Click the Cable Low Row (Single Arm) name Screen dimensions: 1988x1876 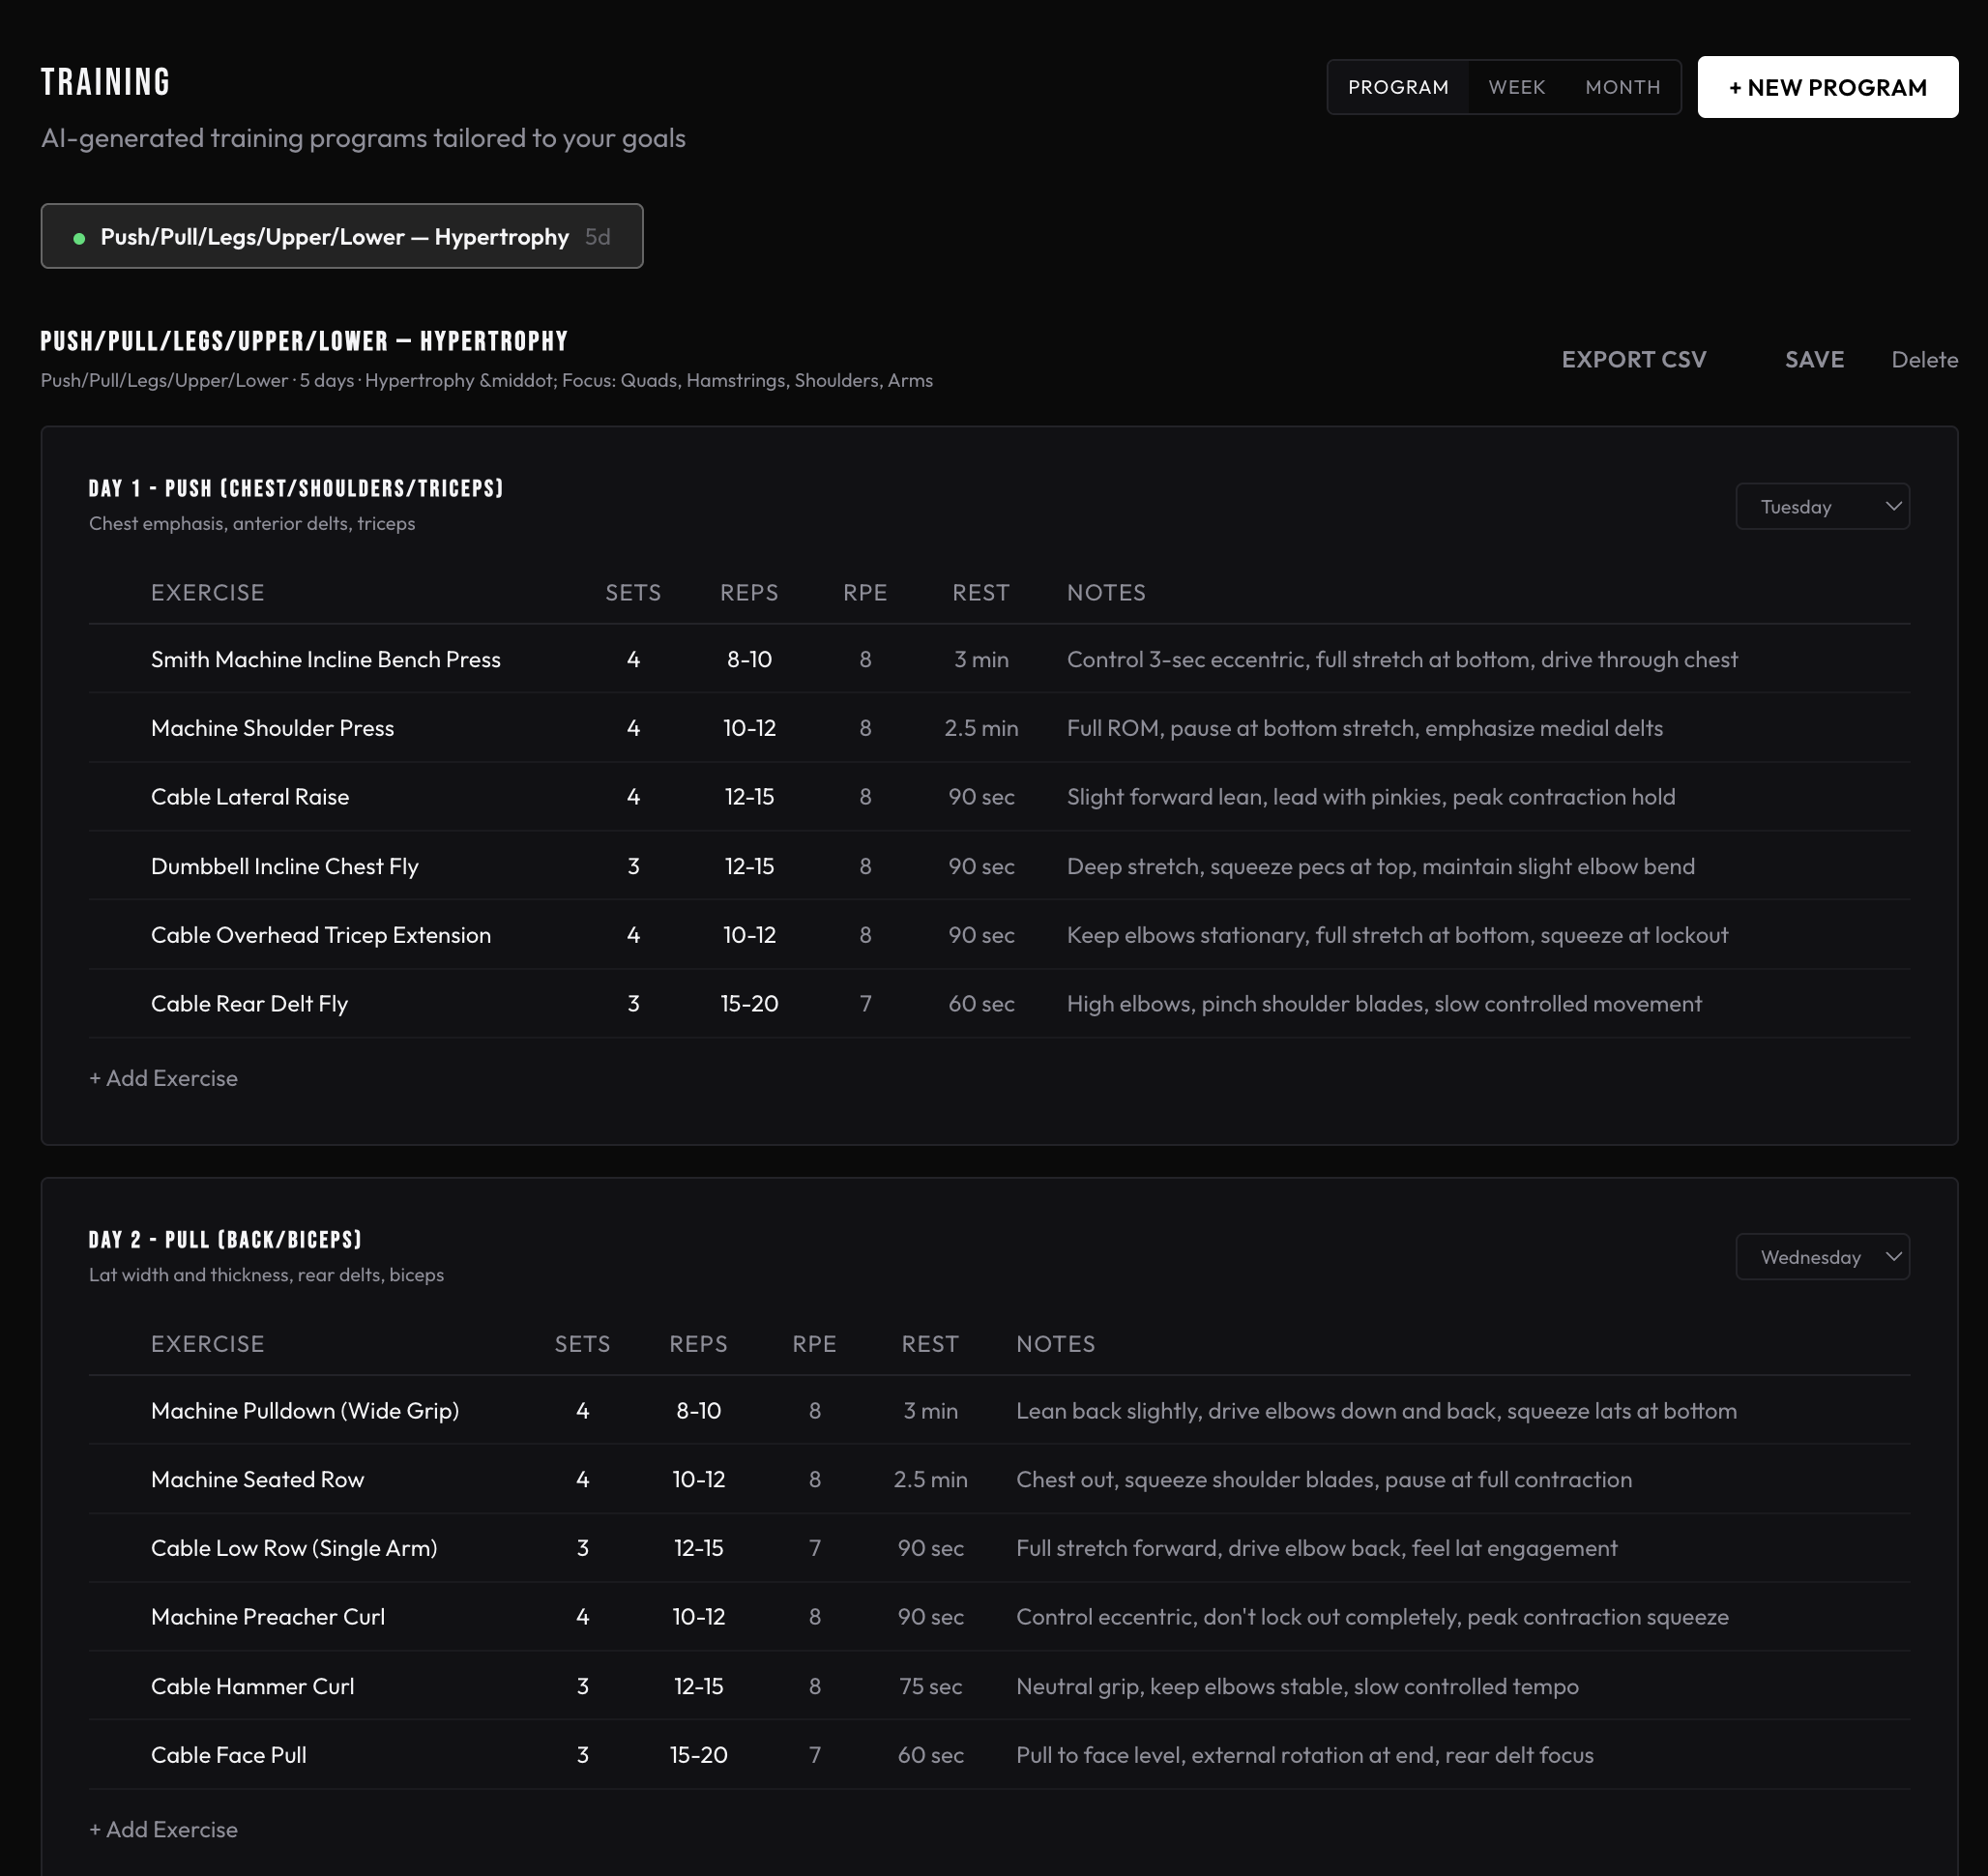[294, 1548]
